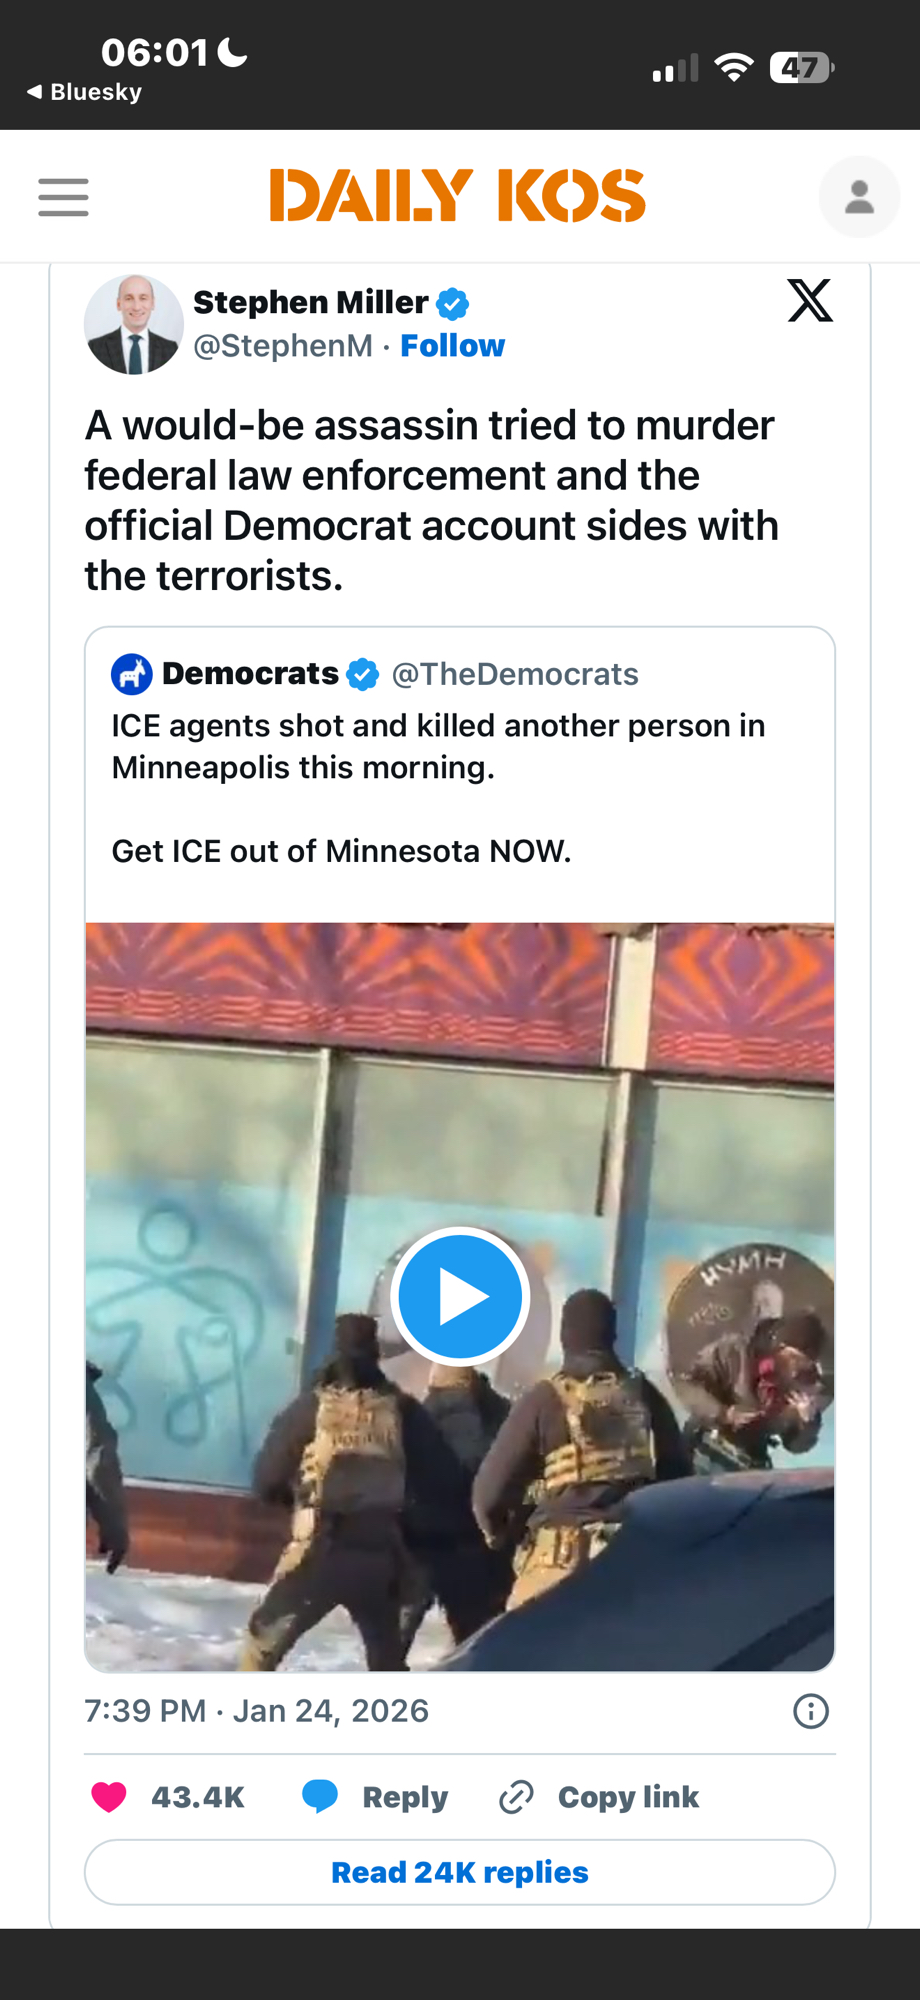
Task: Tap Stephen Miller's profile picture
Action: point(134,325)
